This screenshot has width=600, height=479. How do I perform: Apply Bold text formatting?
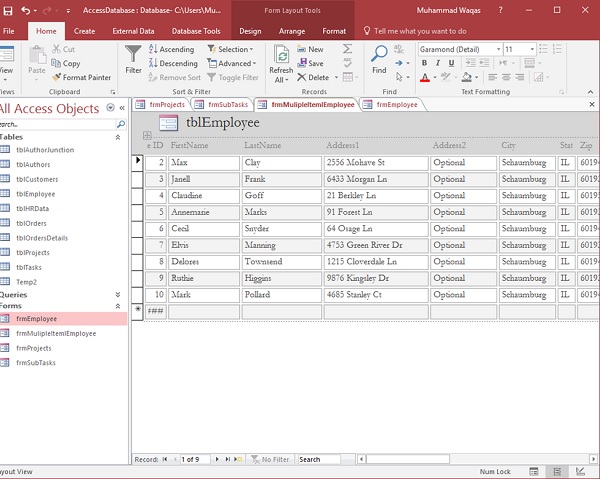(x=425, y=63)
